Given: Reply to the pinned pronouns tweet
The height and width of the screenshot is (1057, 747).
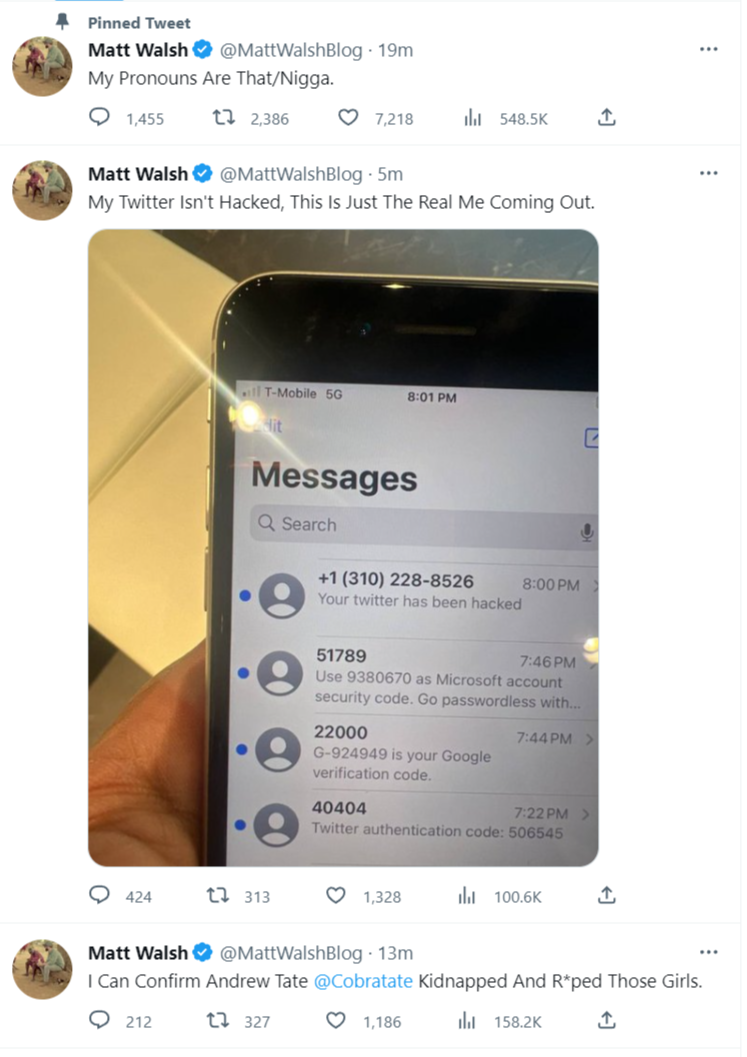Looking at the screenshot, I should [99, 118].
